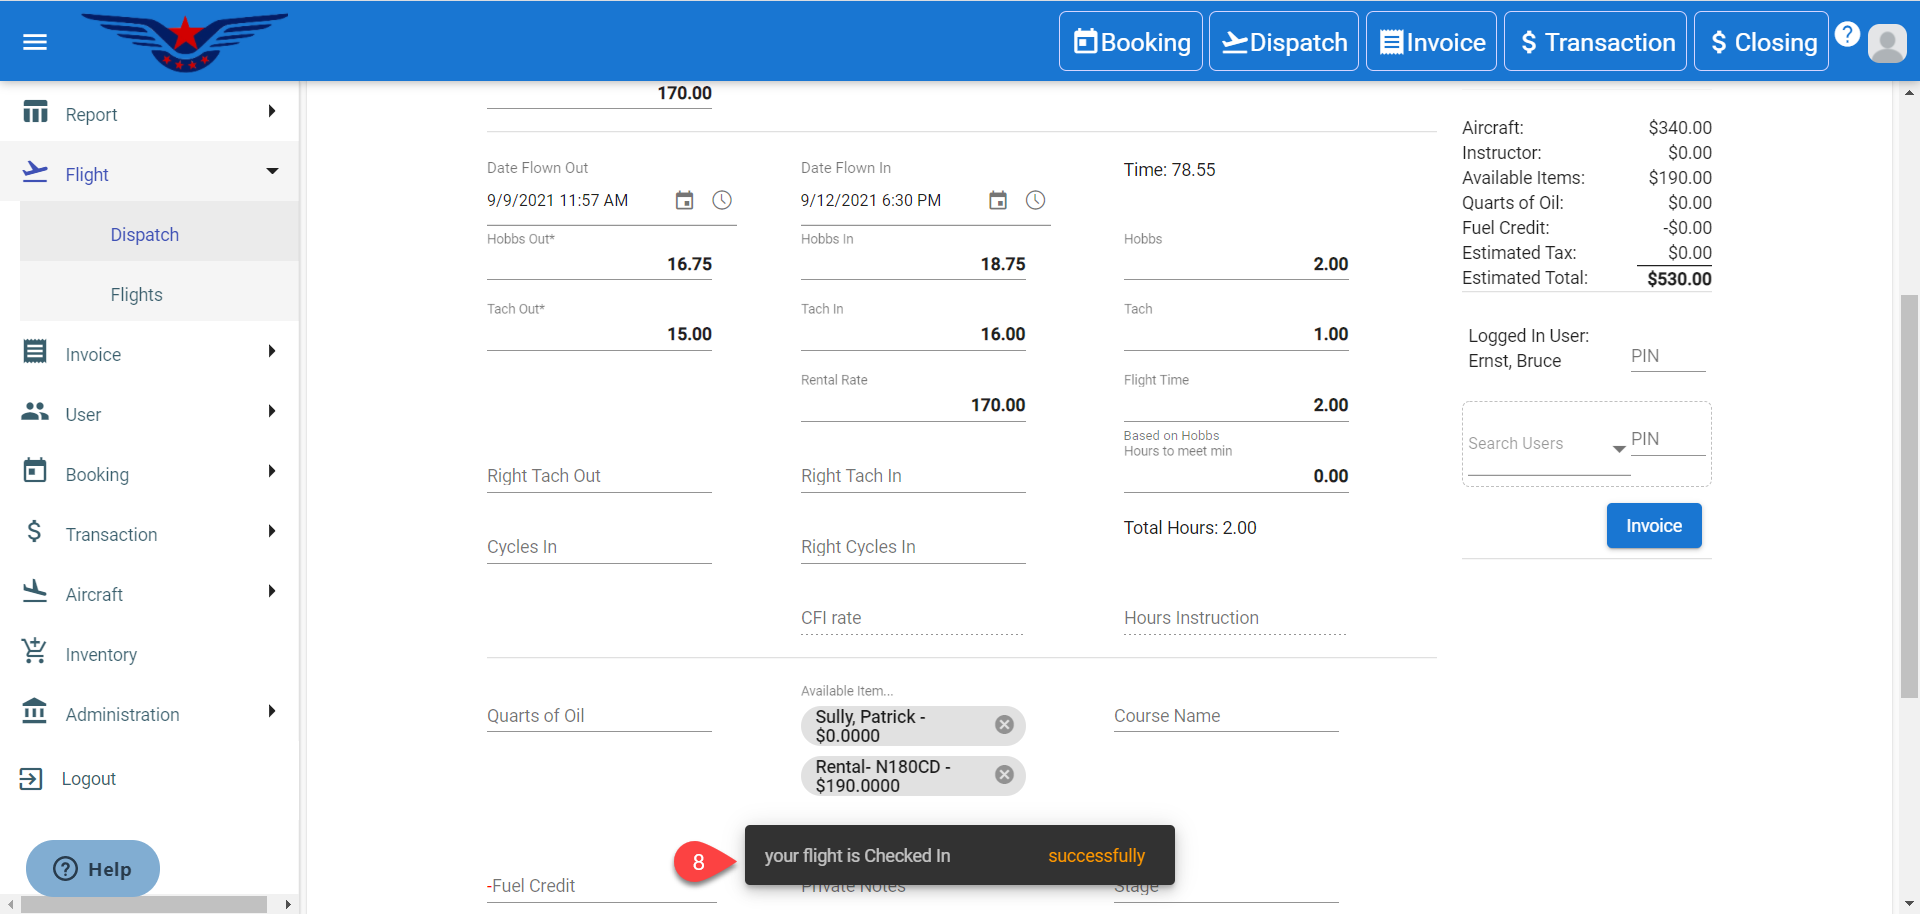Screen dimensions: 1920x914
Task: Open the hamburger menu icon
Action: click(35, 42)
